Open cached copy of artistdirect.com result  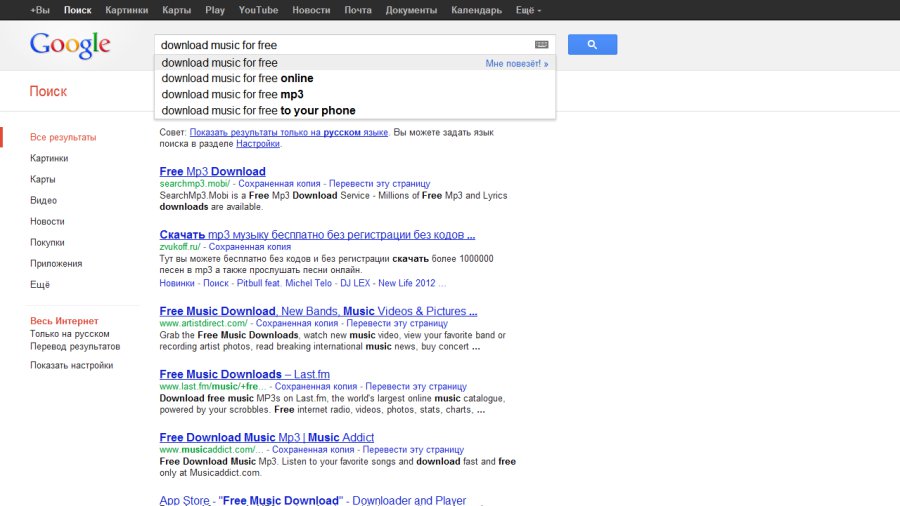click(297, 324)
